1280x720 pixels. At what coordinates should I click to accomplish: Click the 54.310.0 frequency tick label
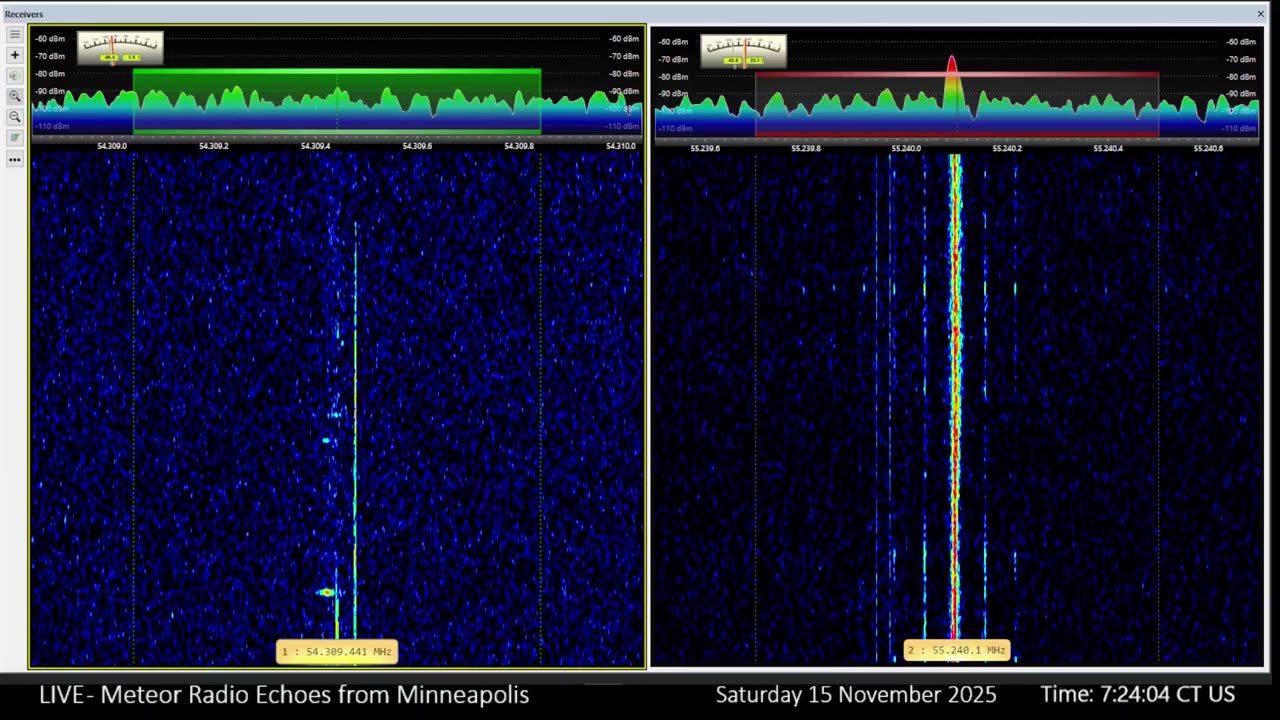point(620,146)
